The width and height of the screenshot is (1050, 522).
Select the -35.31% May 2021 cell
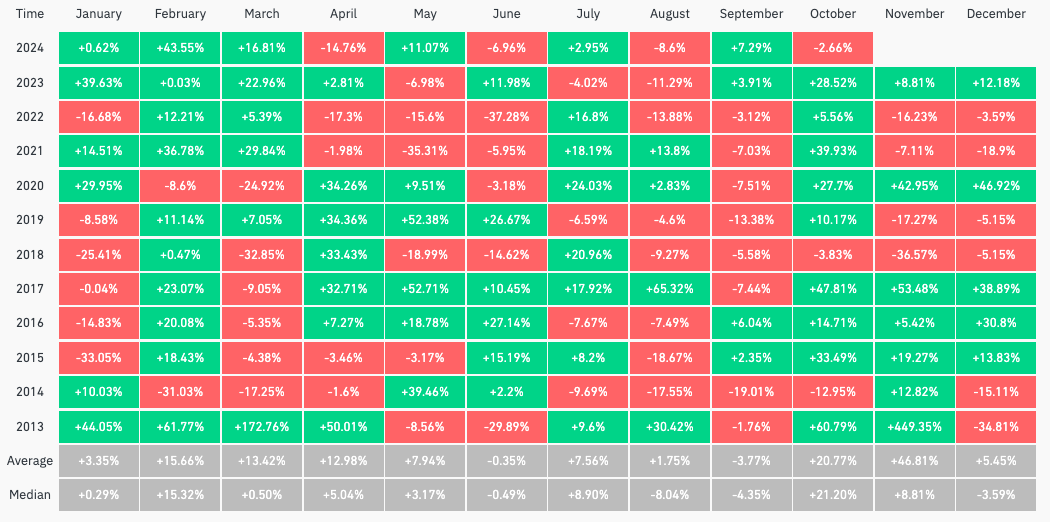click(x=425, y=151)
